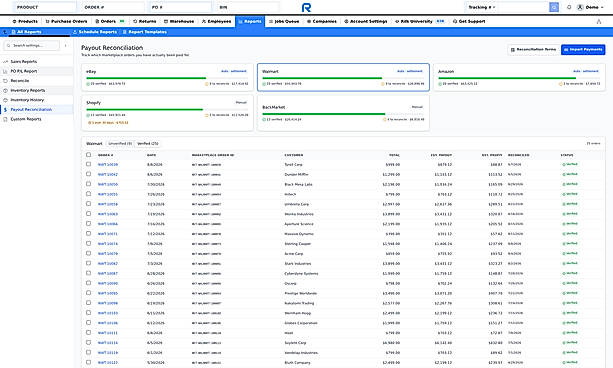The width and height of the screenshot is (613, 368).
Task: Open the order link for Wonka Industries
Action: [x=108, y=214]
